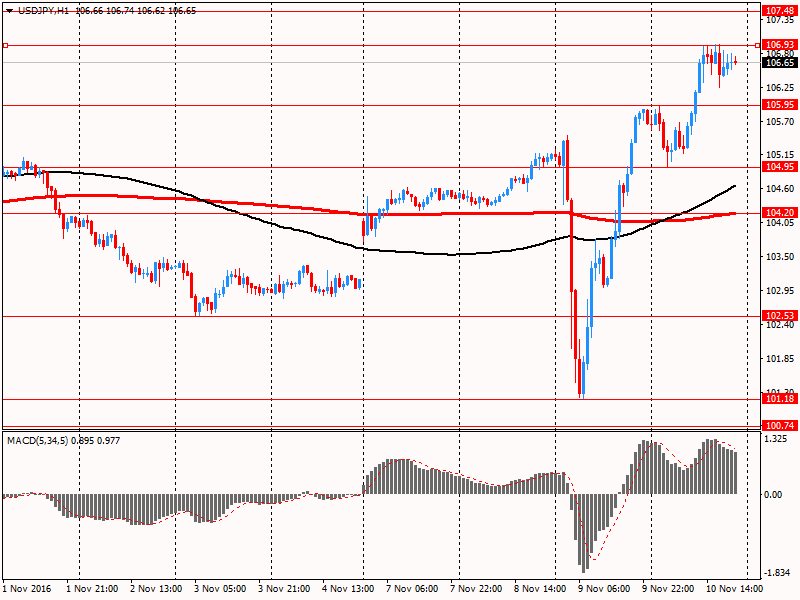Click the 107.35 price scale value
Image resolution: width=800 pixels, height=600 pixels.
tap(780, 20)
